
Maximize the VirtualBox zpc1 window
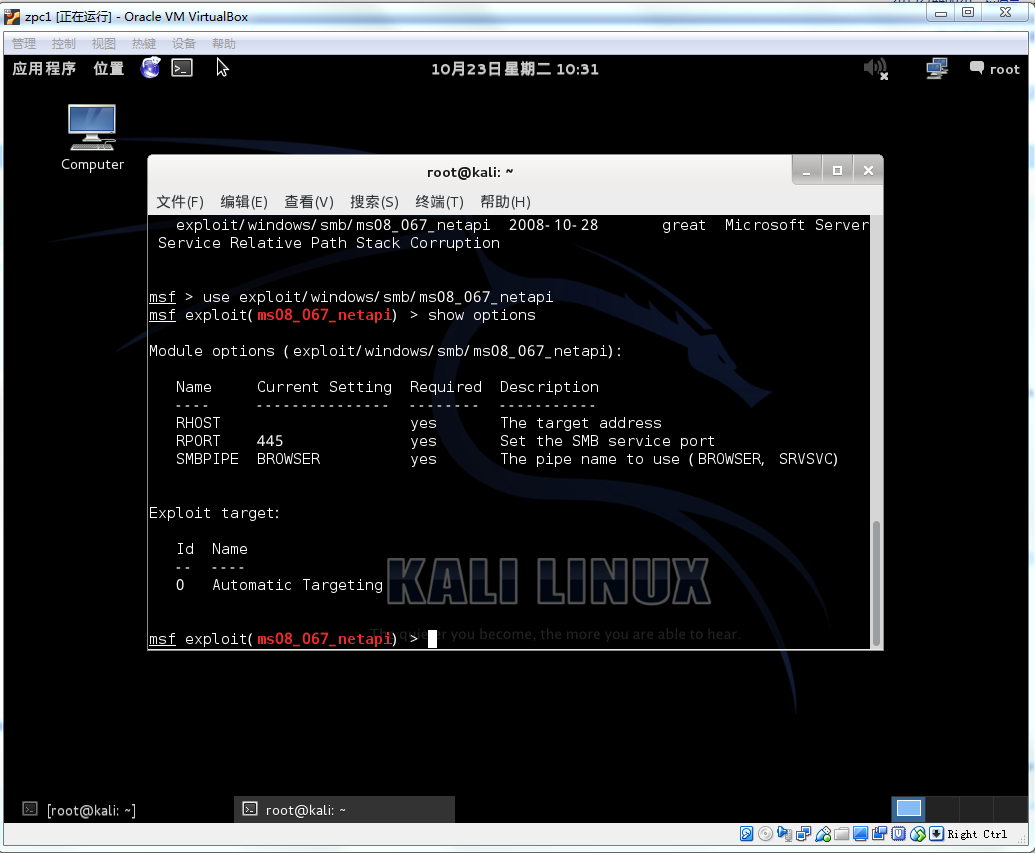pos(968,13)
